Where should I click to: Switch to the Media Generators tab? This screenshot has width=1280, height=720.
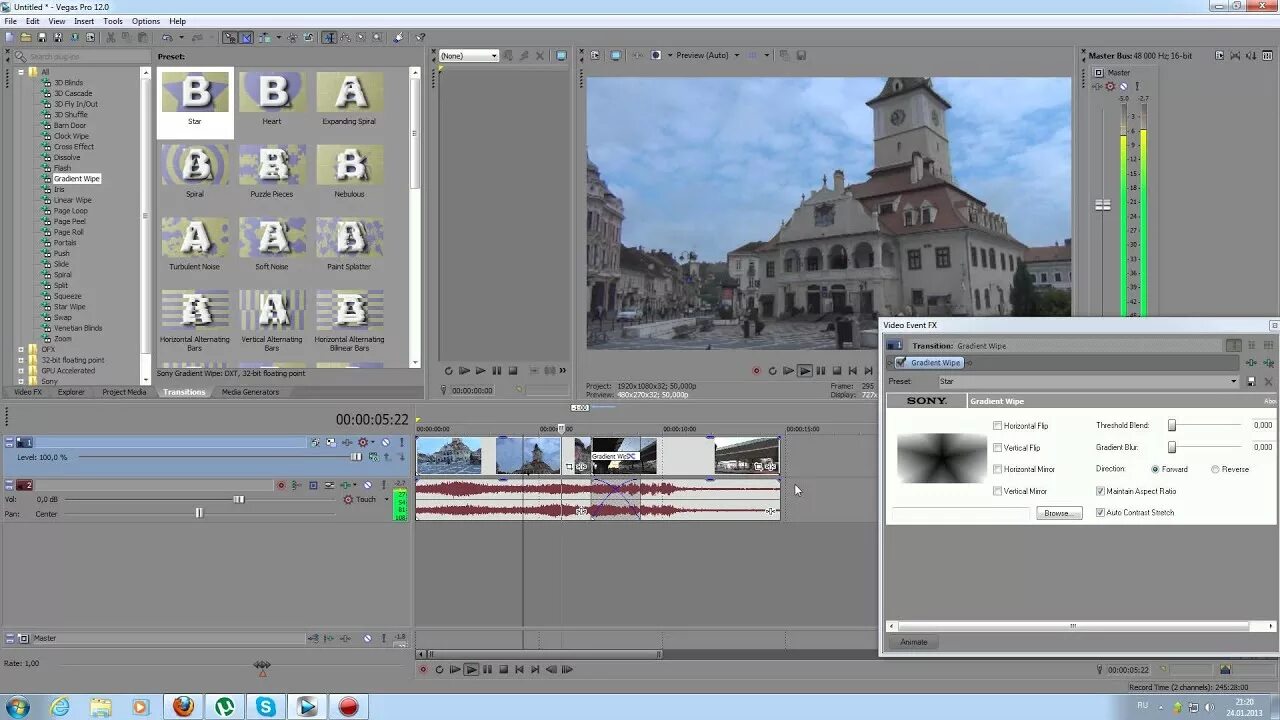click(x=250, y=391)
